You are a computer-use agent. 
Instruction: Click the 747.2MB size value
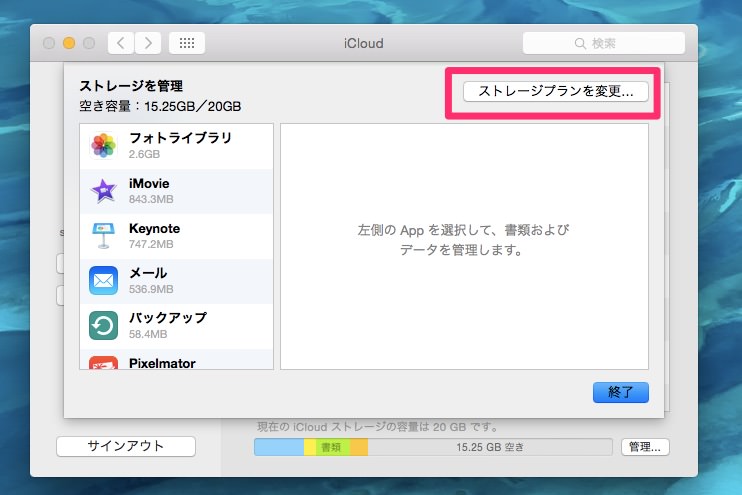point(151,244)
